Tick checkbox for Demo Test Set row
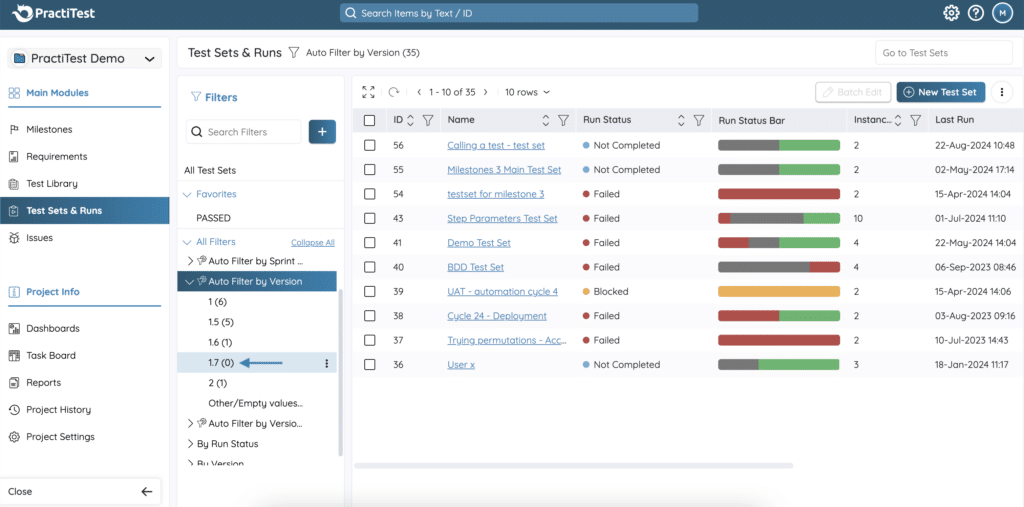 [x=370, y=243]
